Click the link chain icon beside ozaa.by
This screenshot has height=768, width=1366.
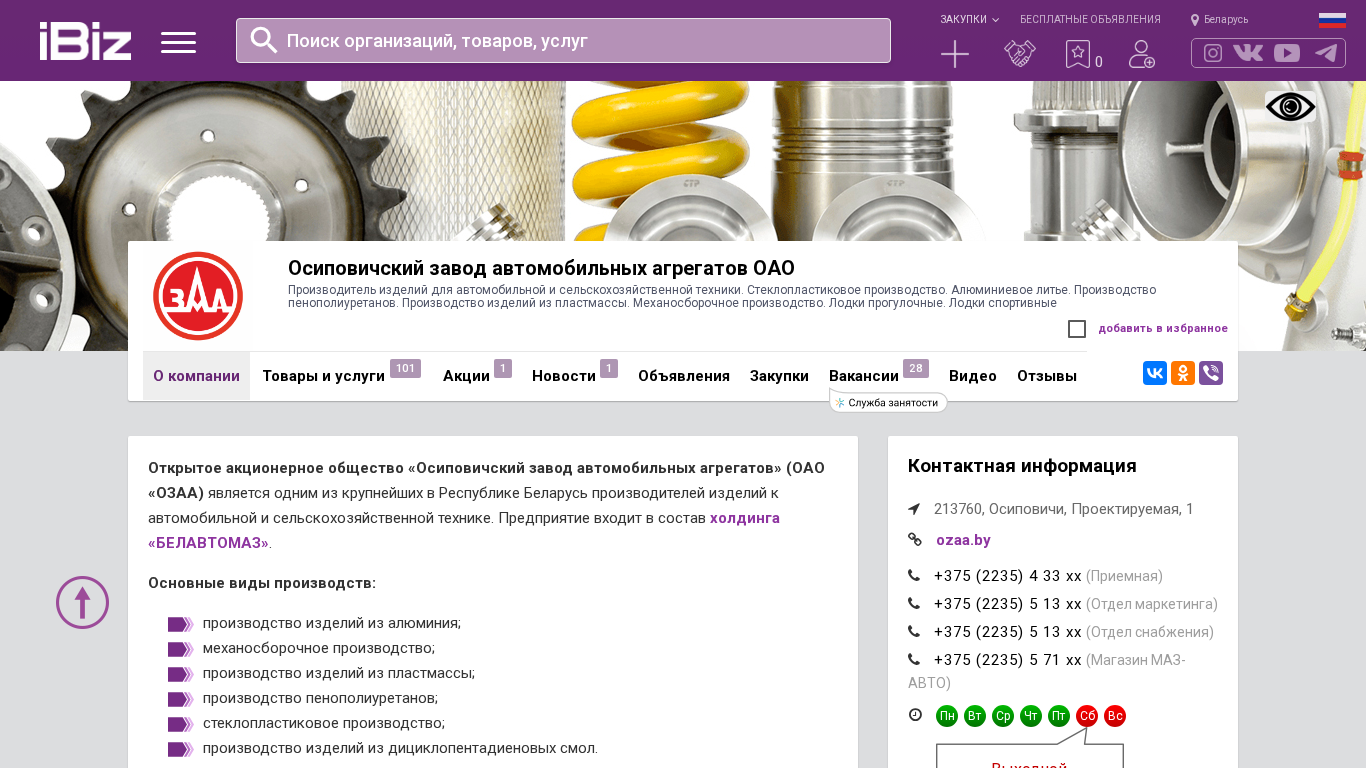(914, 540)
